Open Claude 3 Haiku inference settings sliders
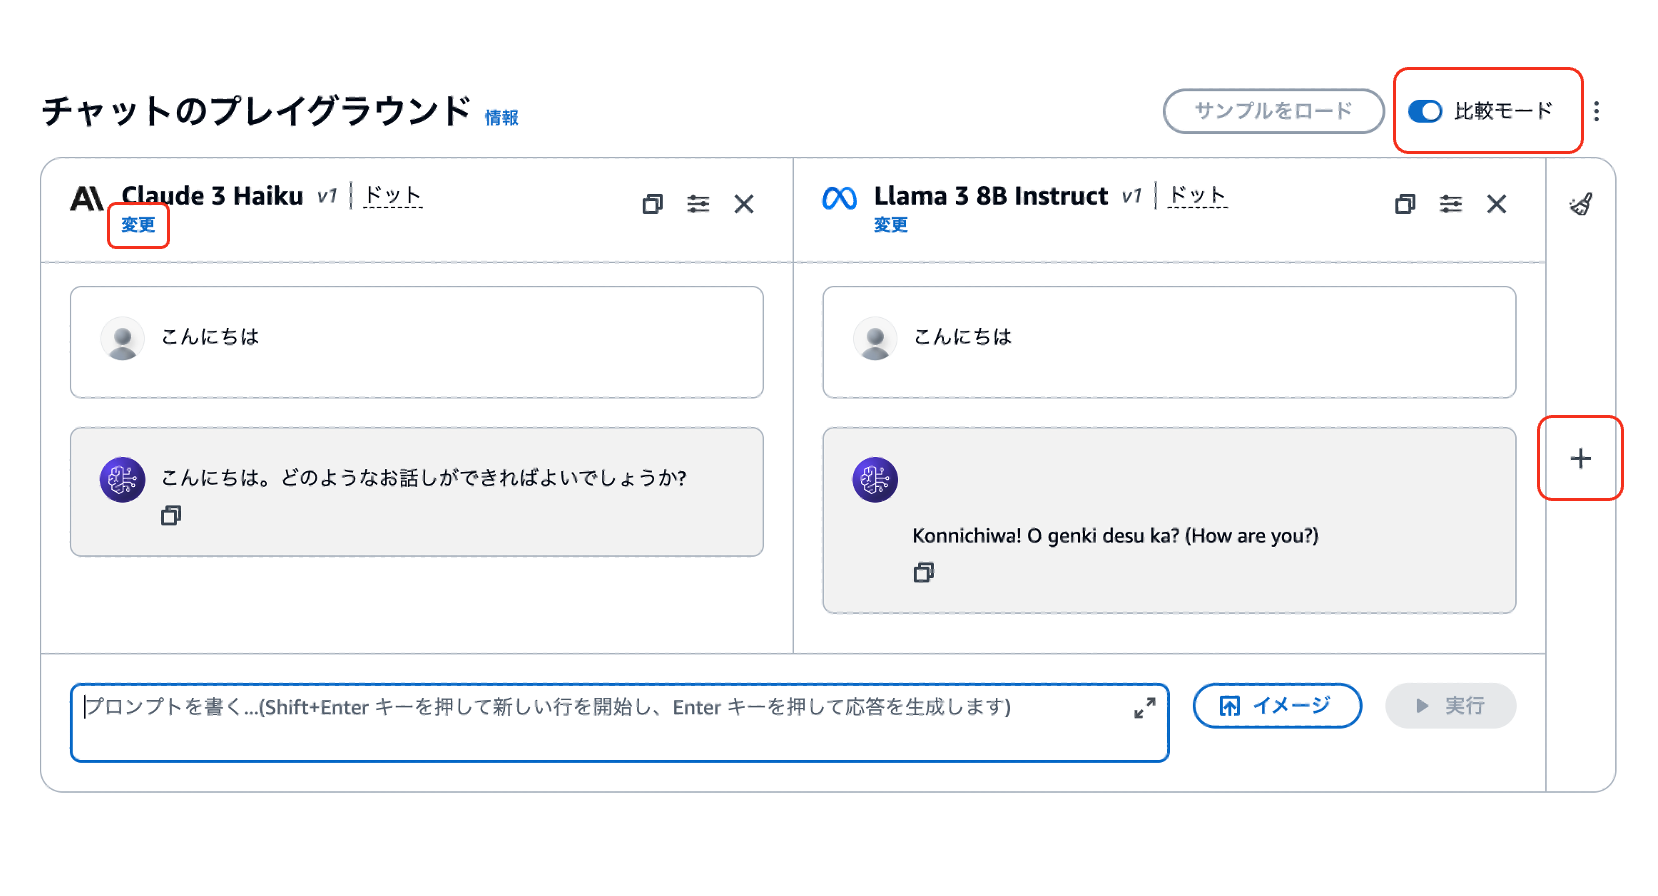This screenshot has width=1658, height=896. click(x=698, y=204)
